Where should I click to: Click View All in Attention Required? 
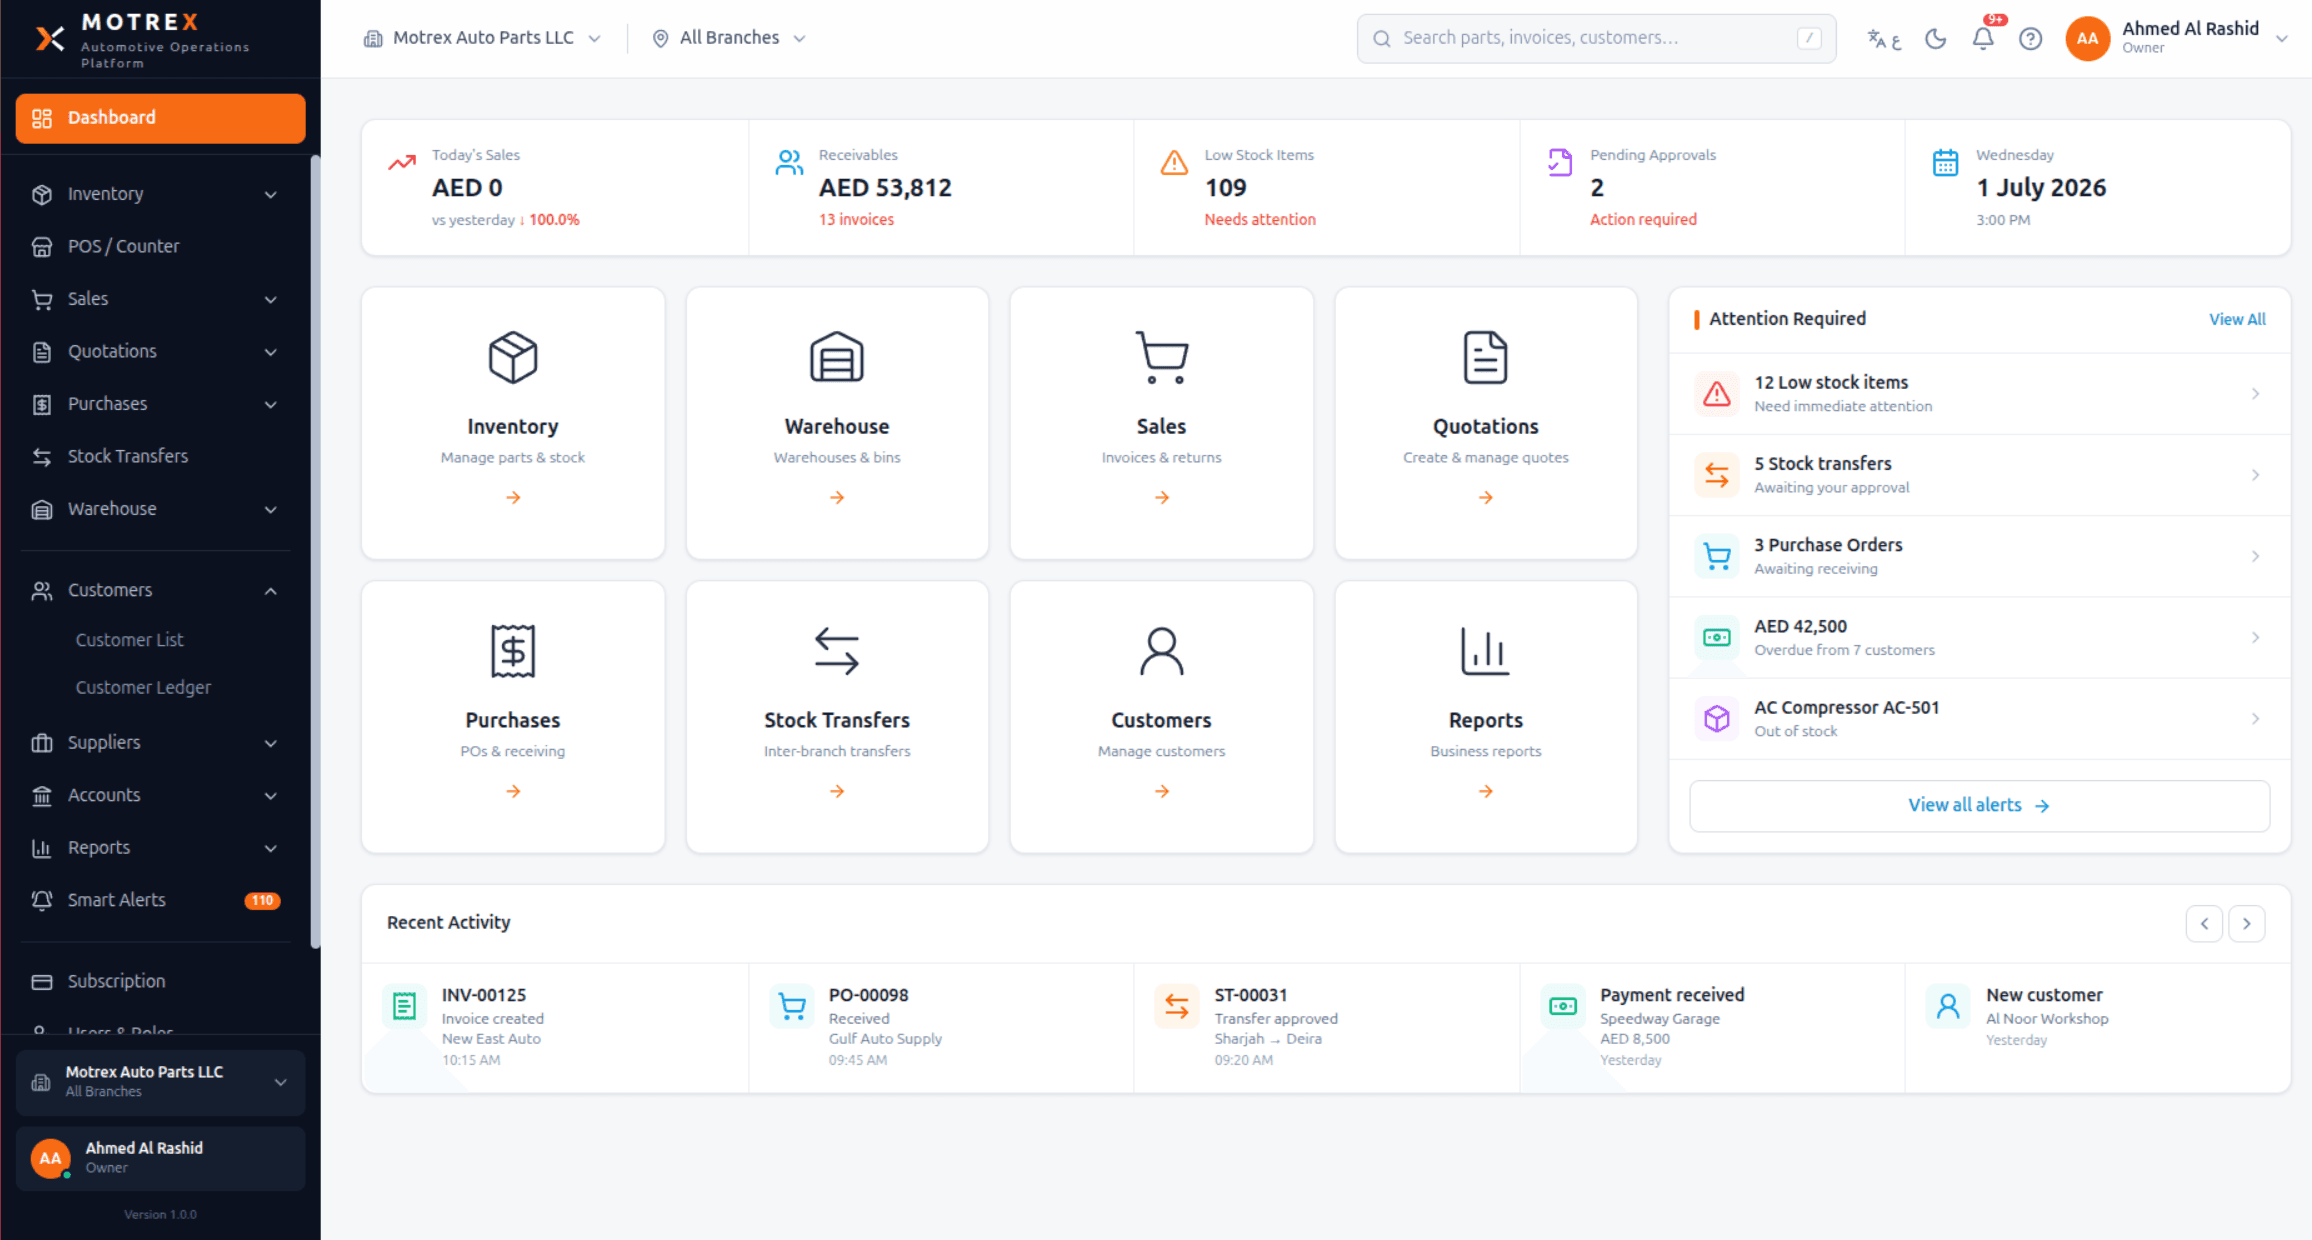(x=2237, y=319)
